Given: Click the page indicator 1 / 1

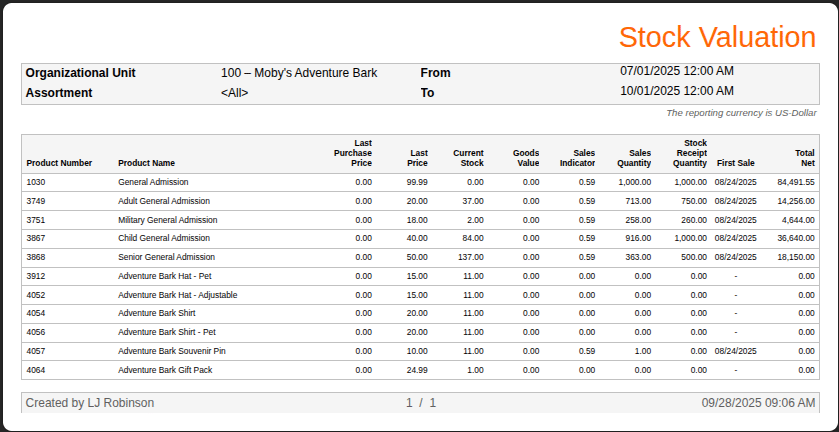Looking at the screenshot, I should (421, 403).
